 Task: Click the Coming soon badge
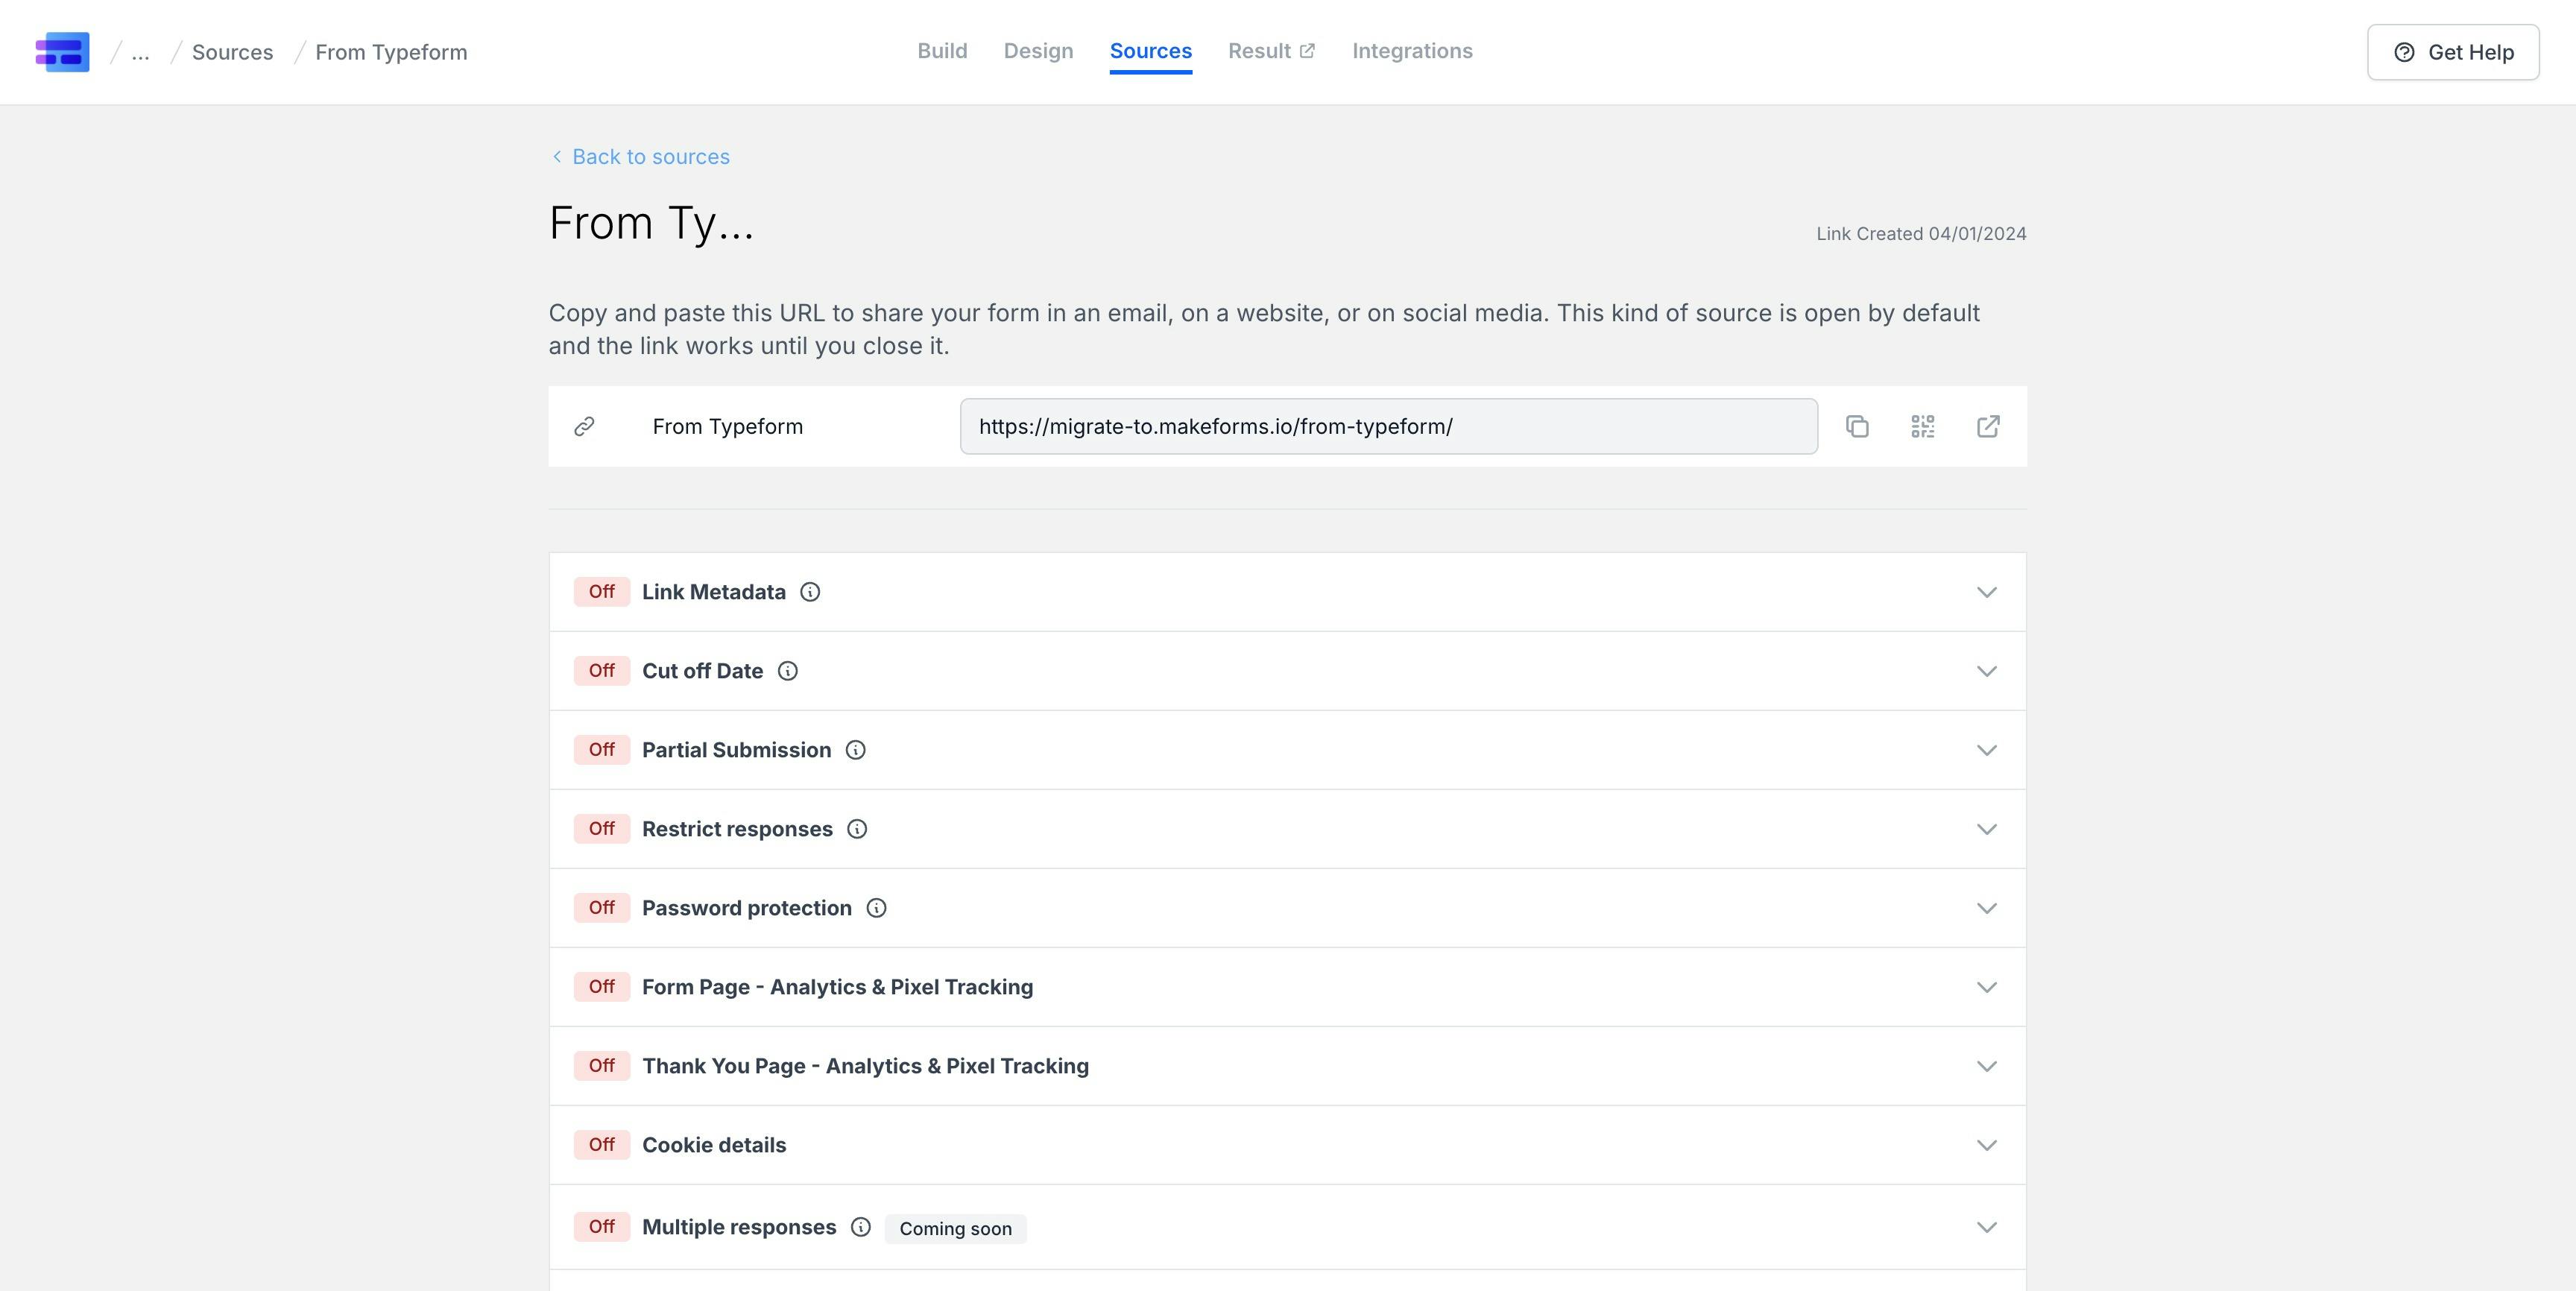pos(955,1229)
